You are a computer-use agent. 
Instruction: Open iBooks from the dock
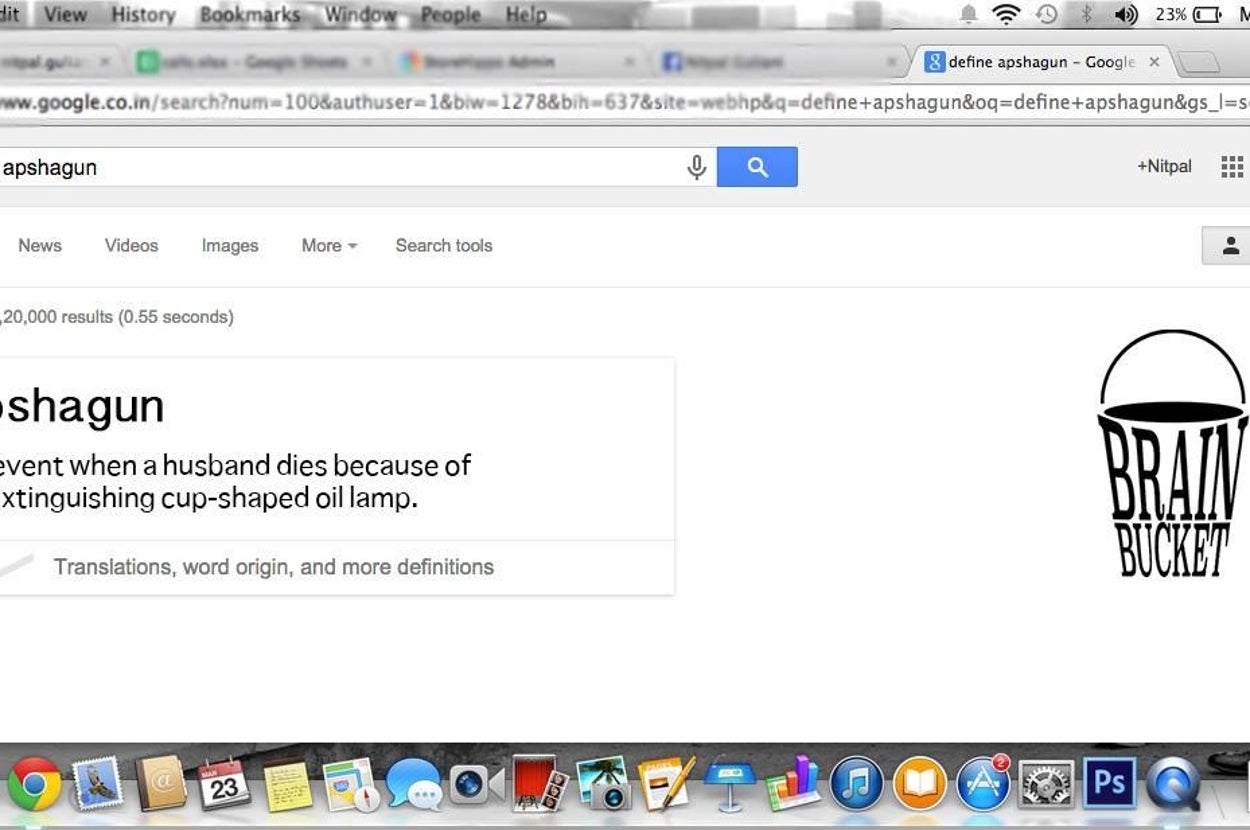(x=919, y=784)
